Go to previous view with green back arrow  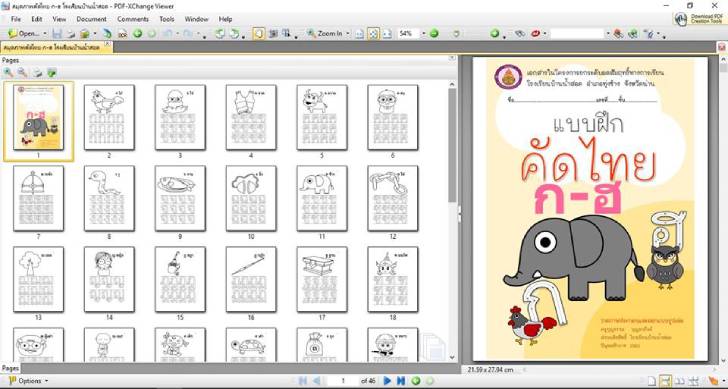(x=137, y=33)
